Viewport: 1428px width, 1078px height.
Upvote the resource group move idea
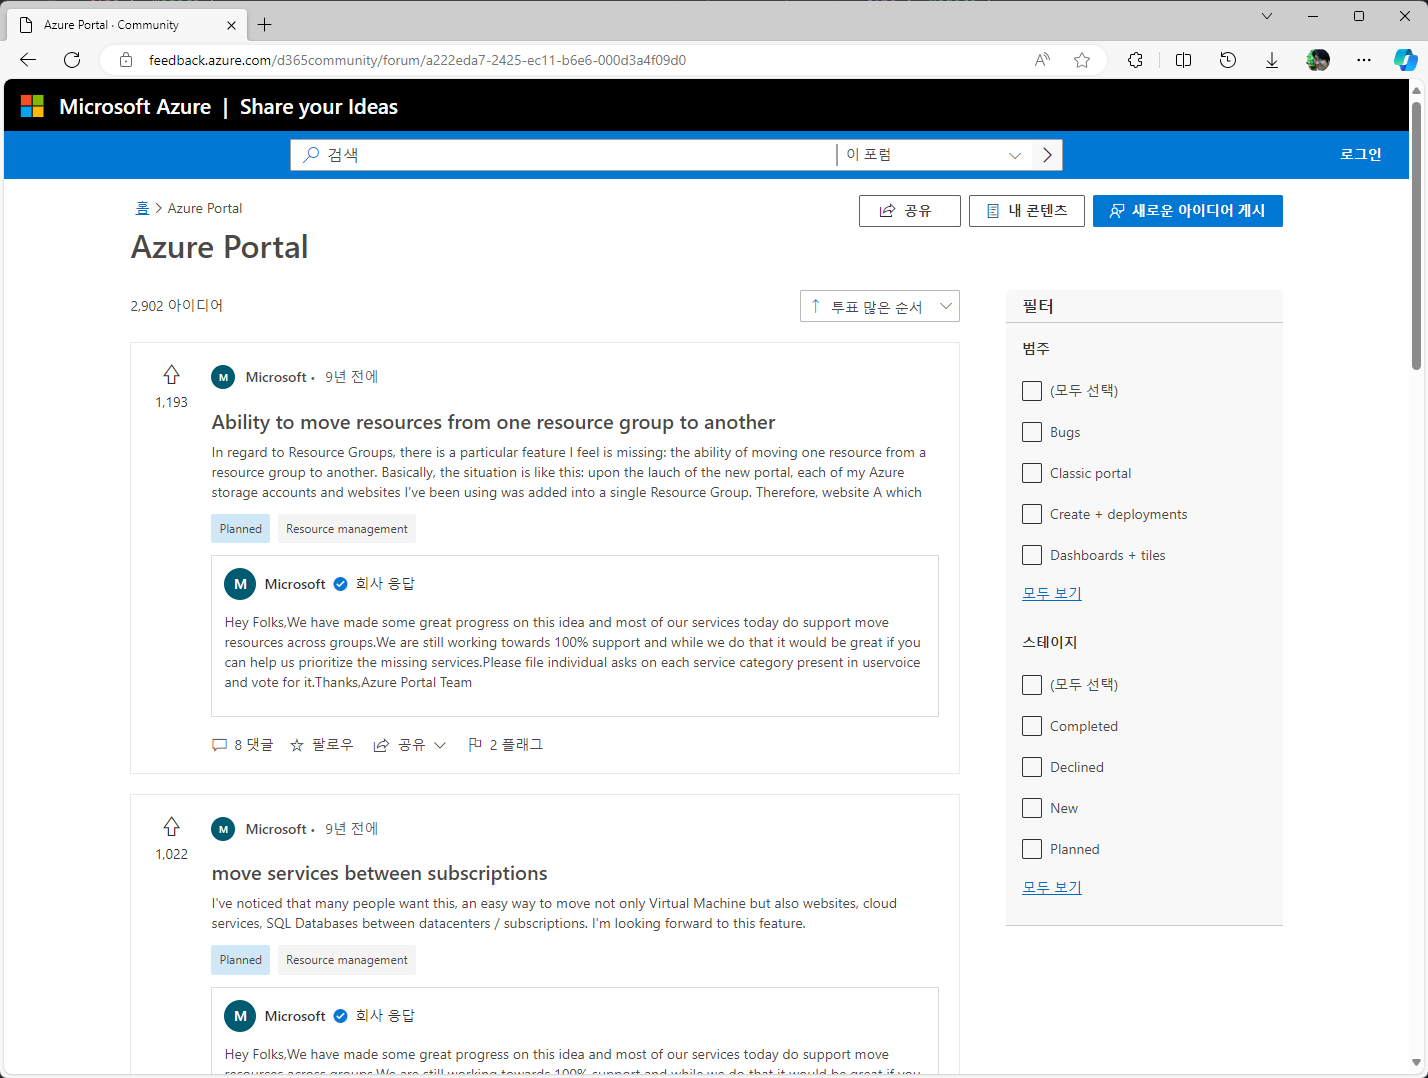[x=171, y=375]
